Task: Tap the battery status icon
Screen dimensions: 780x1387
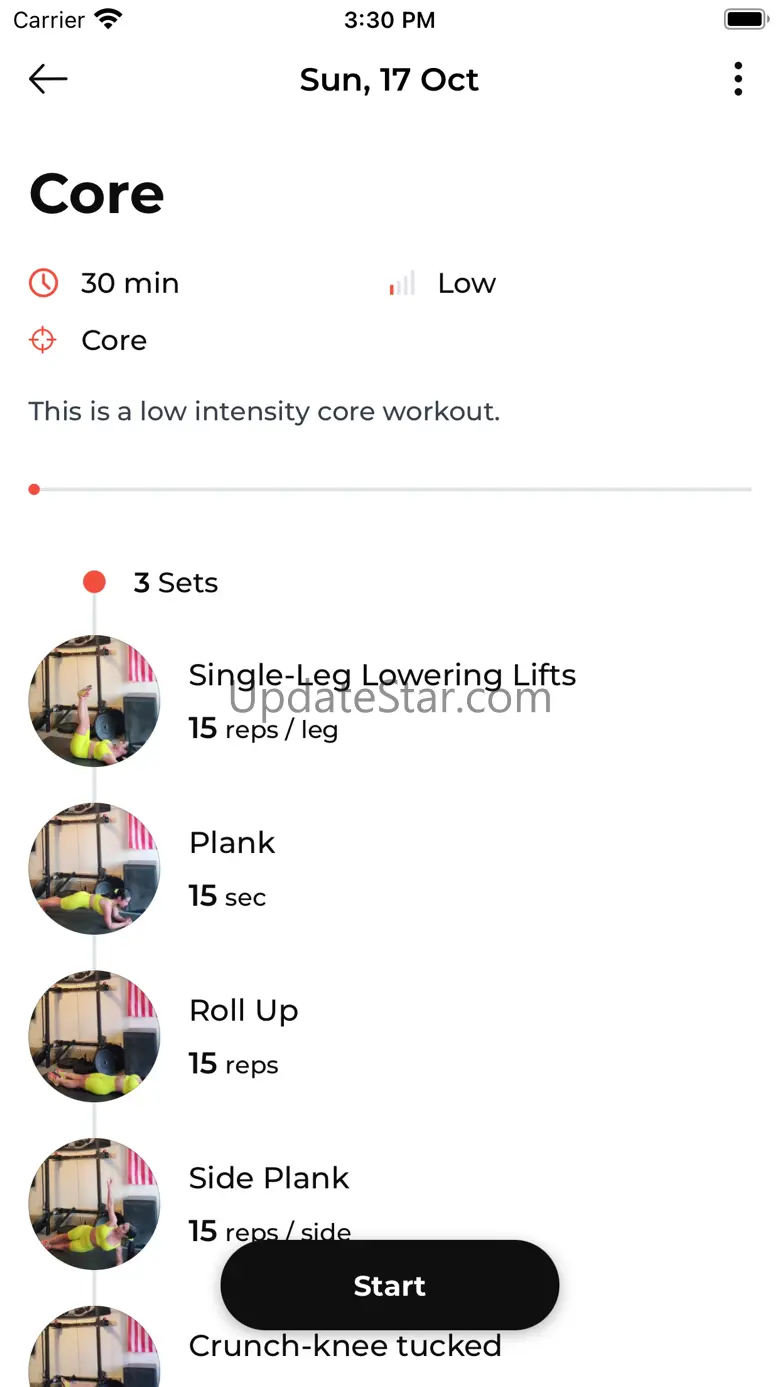Action: tap(745, 19)
